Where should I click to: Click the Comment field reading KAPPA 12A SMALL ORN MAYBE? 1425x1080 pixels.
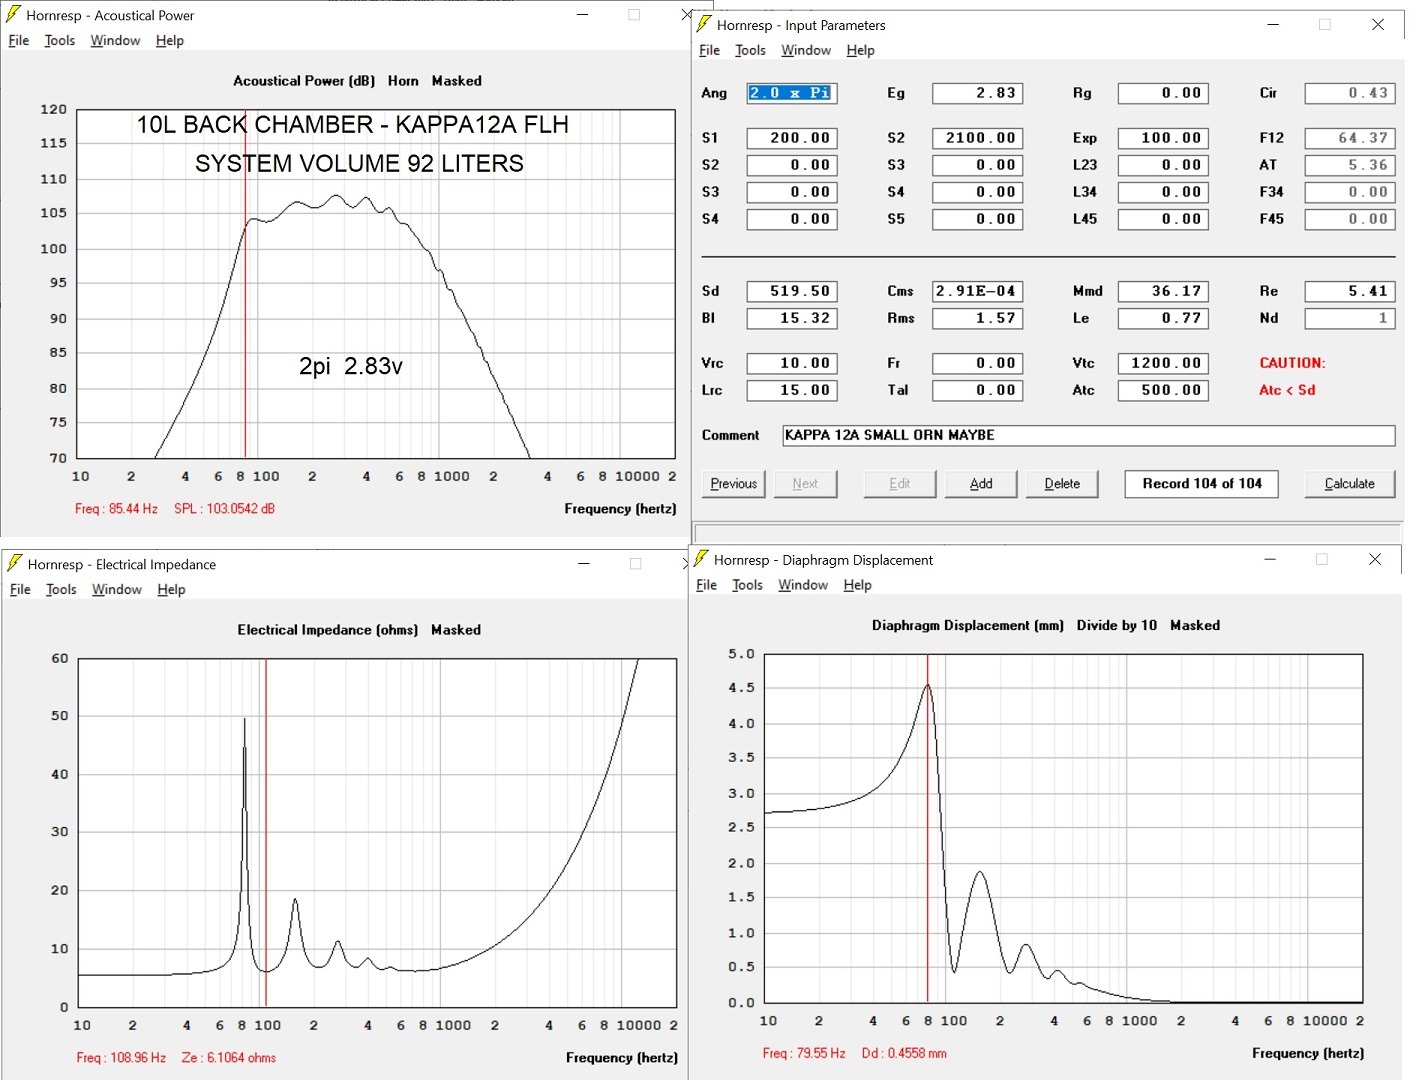click(1089, 435)
